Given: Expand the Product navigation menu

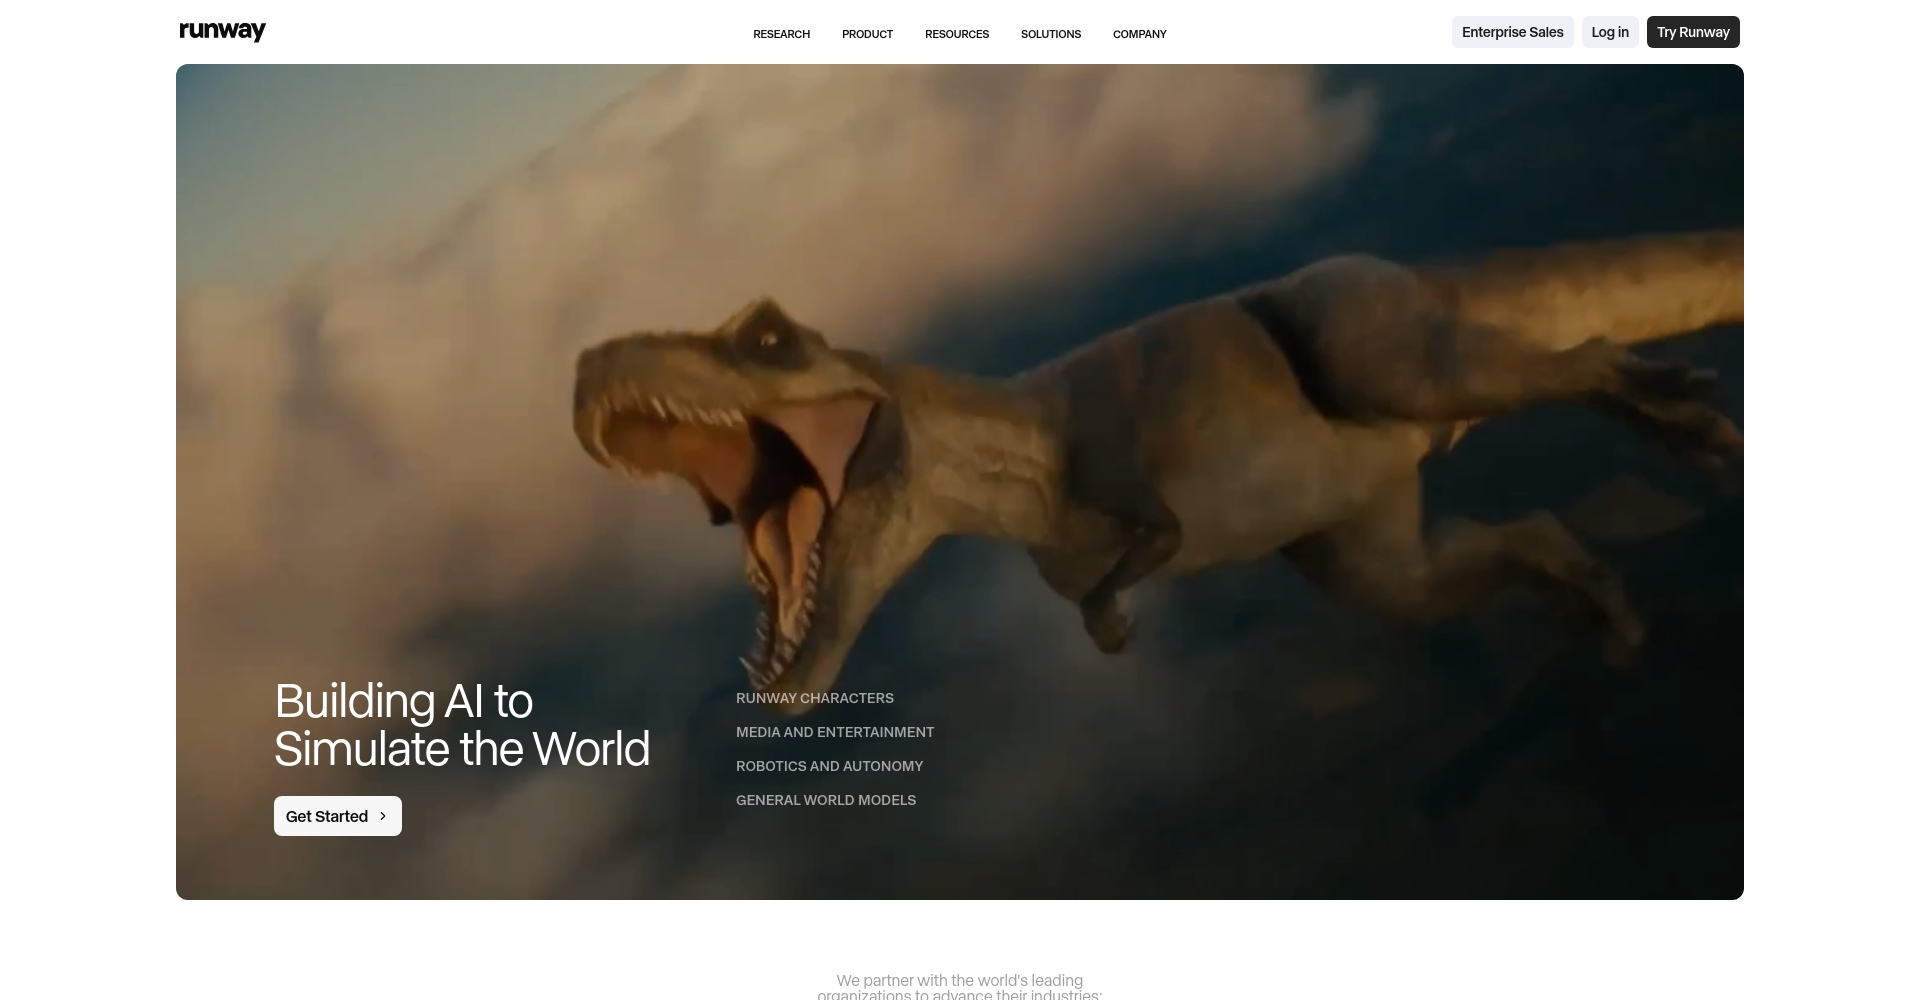Looking at the screenshot, I should point(867,34).
